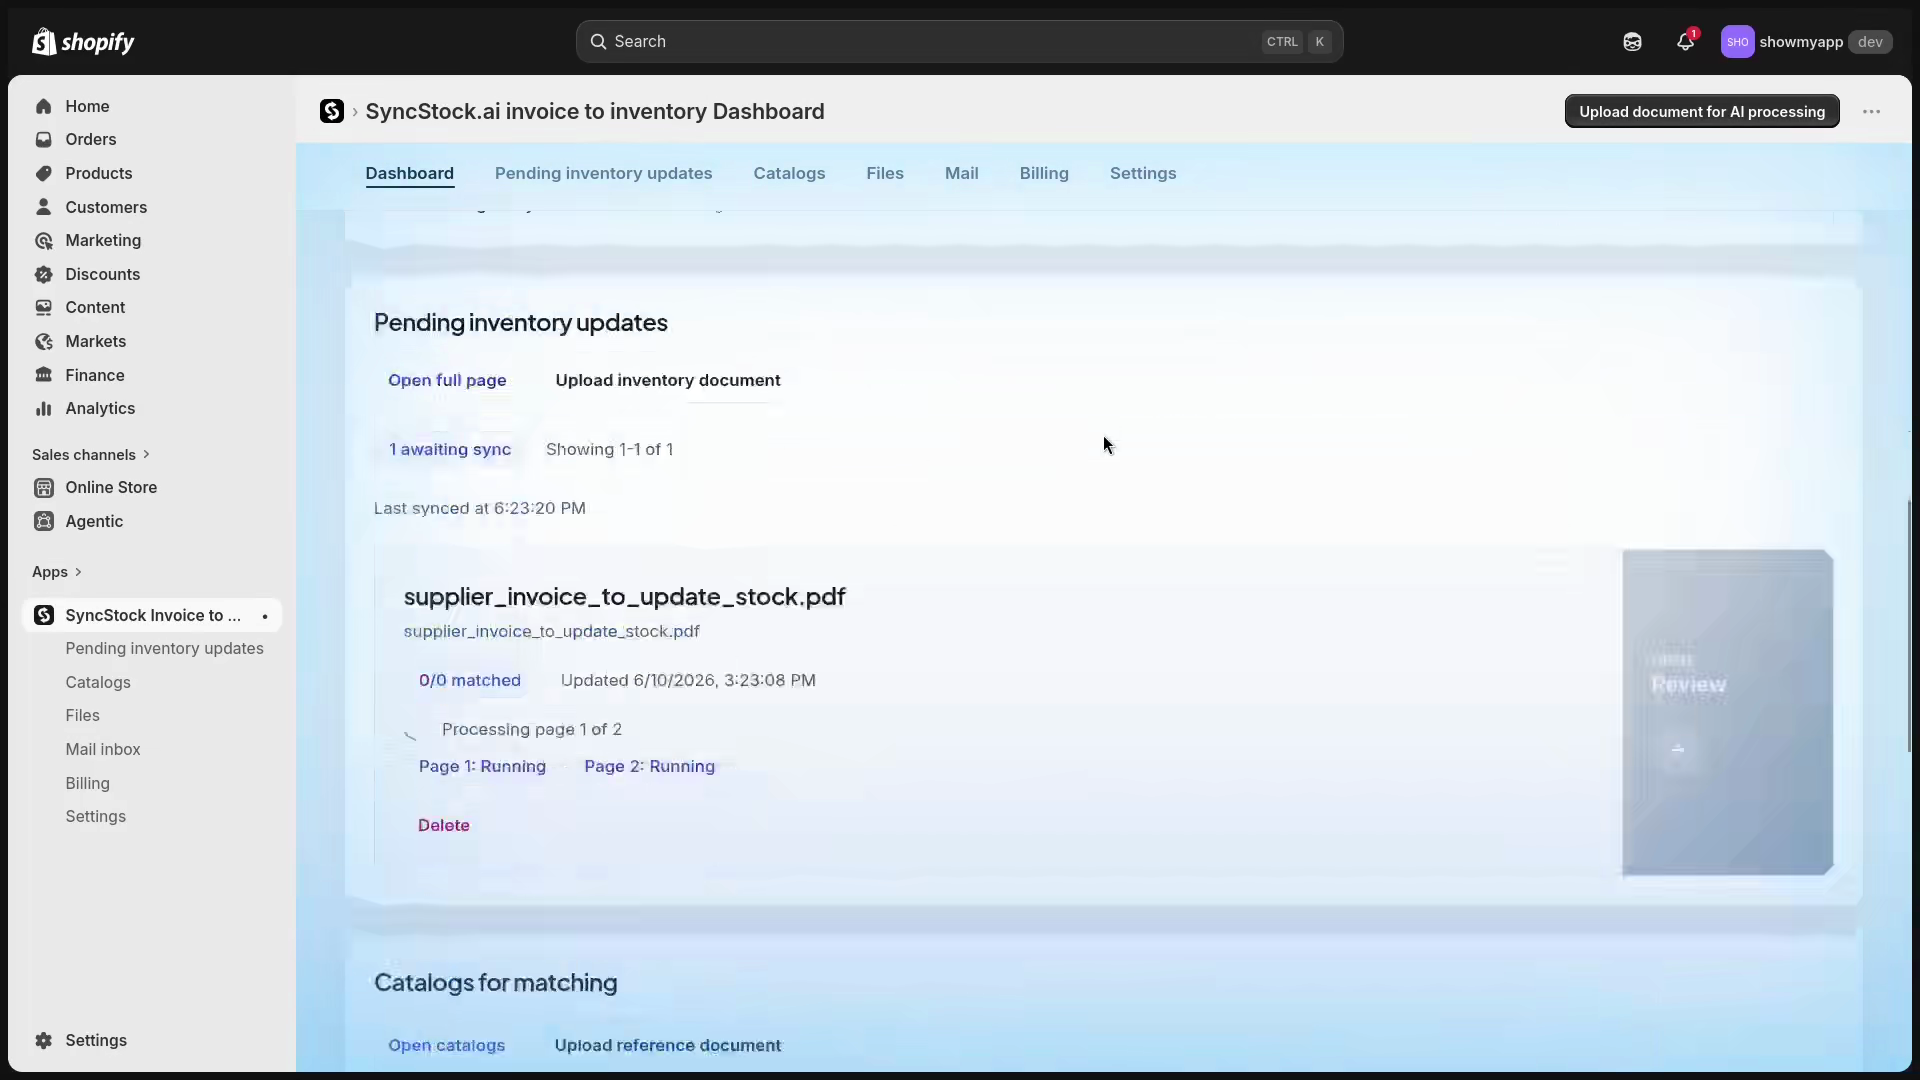This screenshot has width=1920, height=1080.
Task: Click the Open full page link
Action: pos(447,380)
